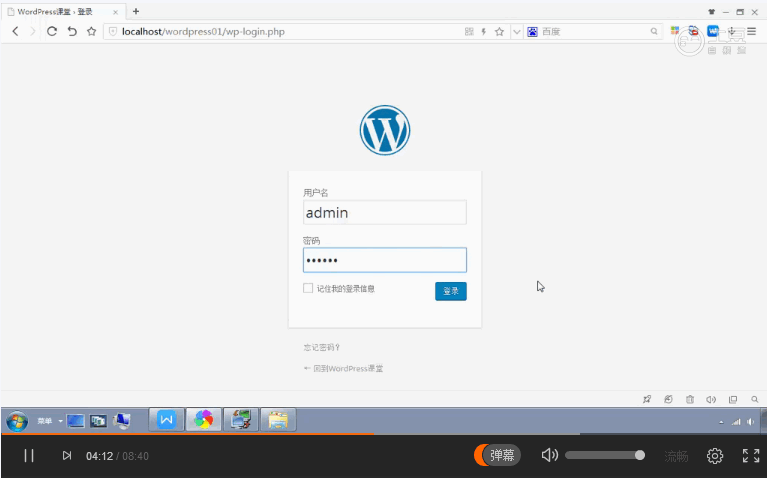Screen dimensions: 767x478
Task: Bookmark the page with the address bar star
Action: (499, 32)
